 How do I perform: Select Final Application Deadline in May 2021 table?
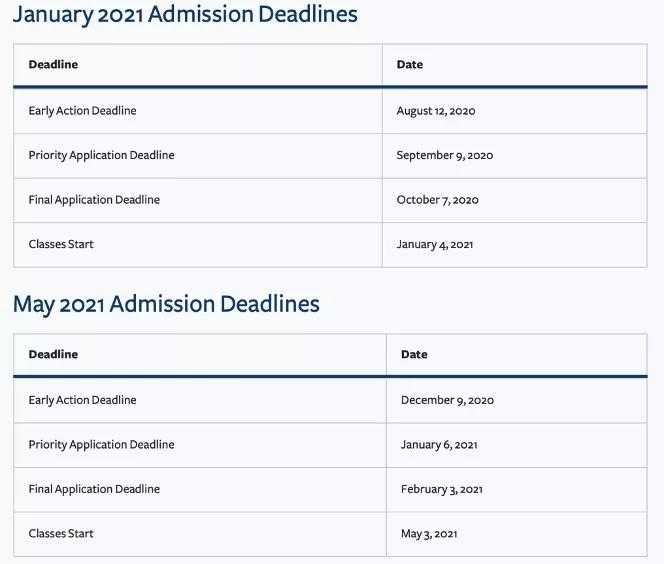[x=94, y=489]
